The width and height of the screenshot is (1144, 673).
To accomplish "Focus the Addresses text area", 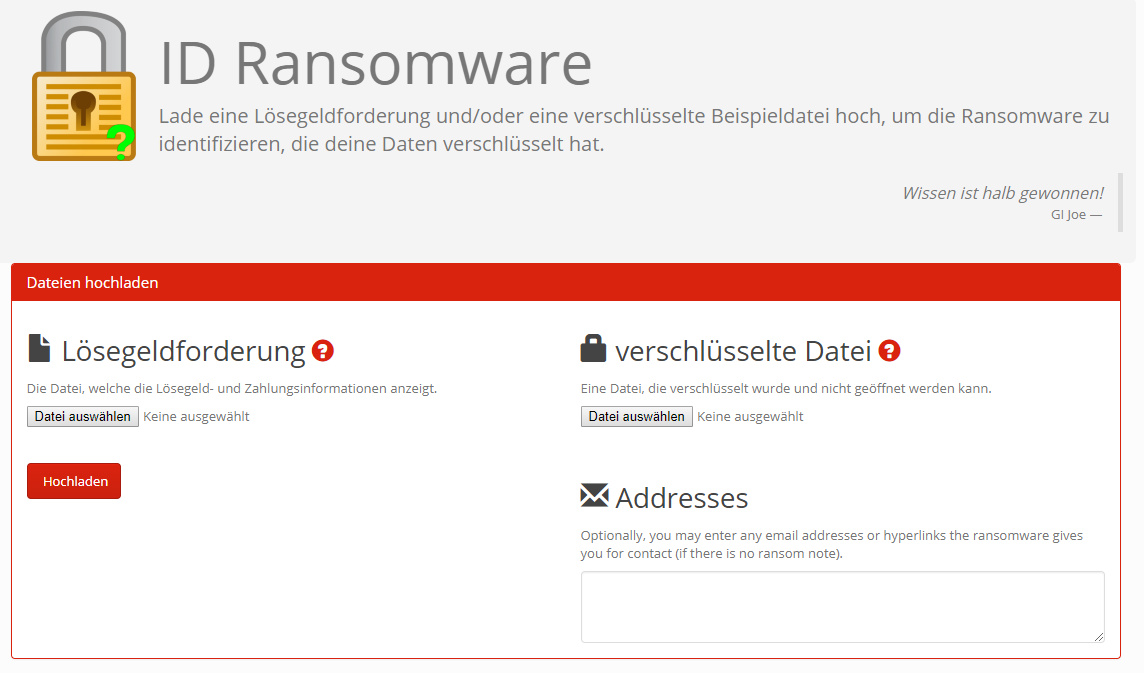I will [842, 606].
